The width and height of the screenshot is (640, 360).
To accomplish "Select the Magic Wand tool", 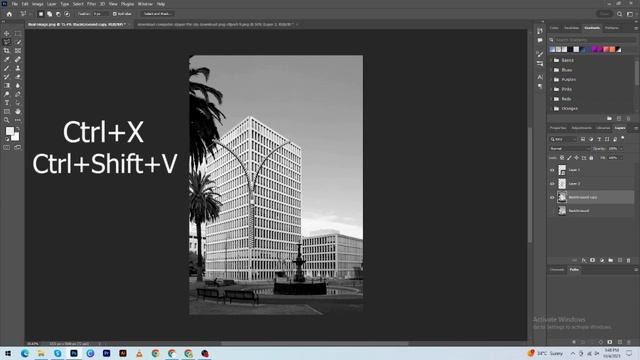I will [x=18, y=42].
